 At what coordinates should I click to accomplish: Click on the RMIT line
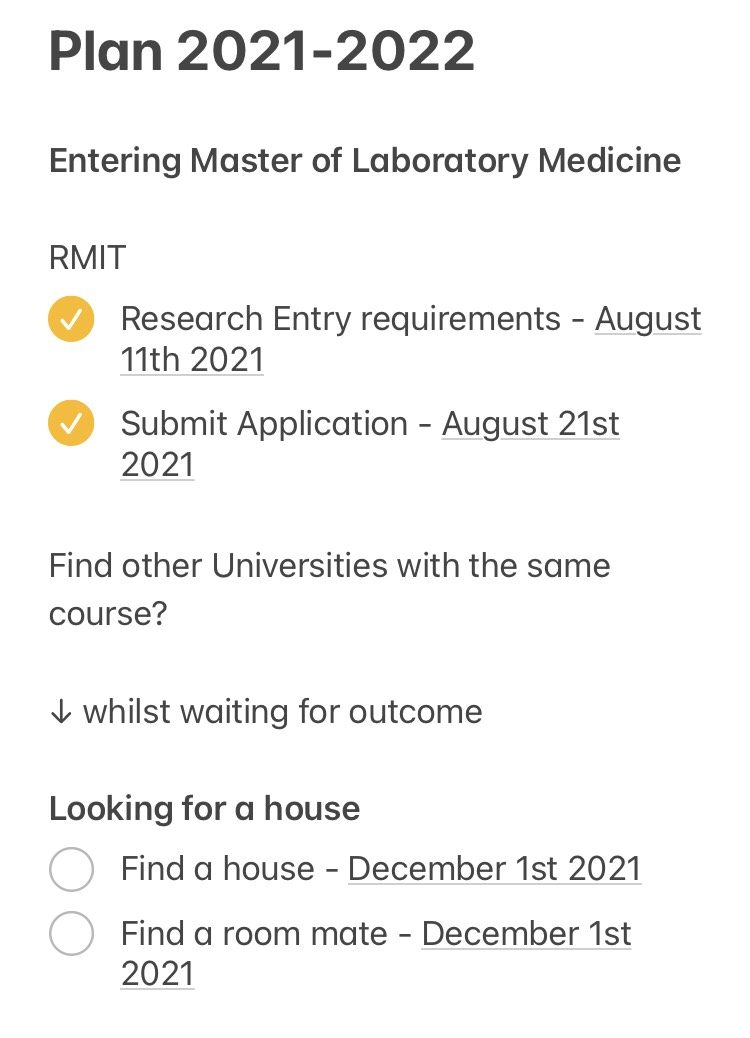(87, 258)
